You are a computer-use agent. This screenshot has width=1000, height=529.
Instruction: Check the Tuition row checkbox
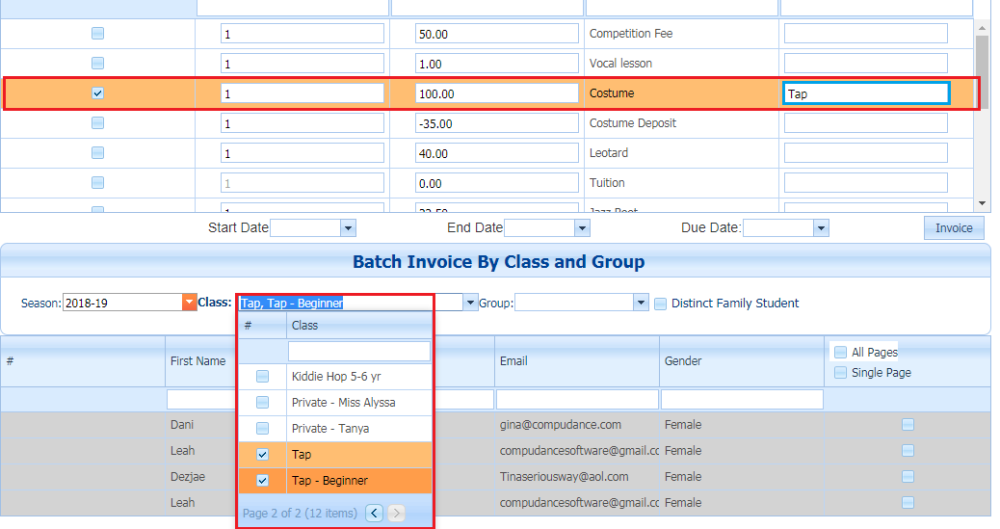coord(98,183)
